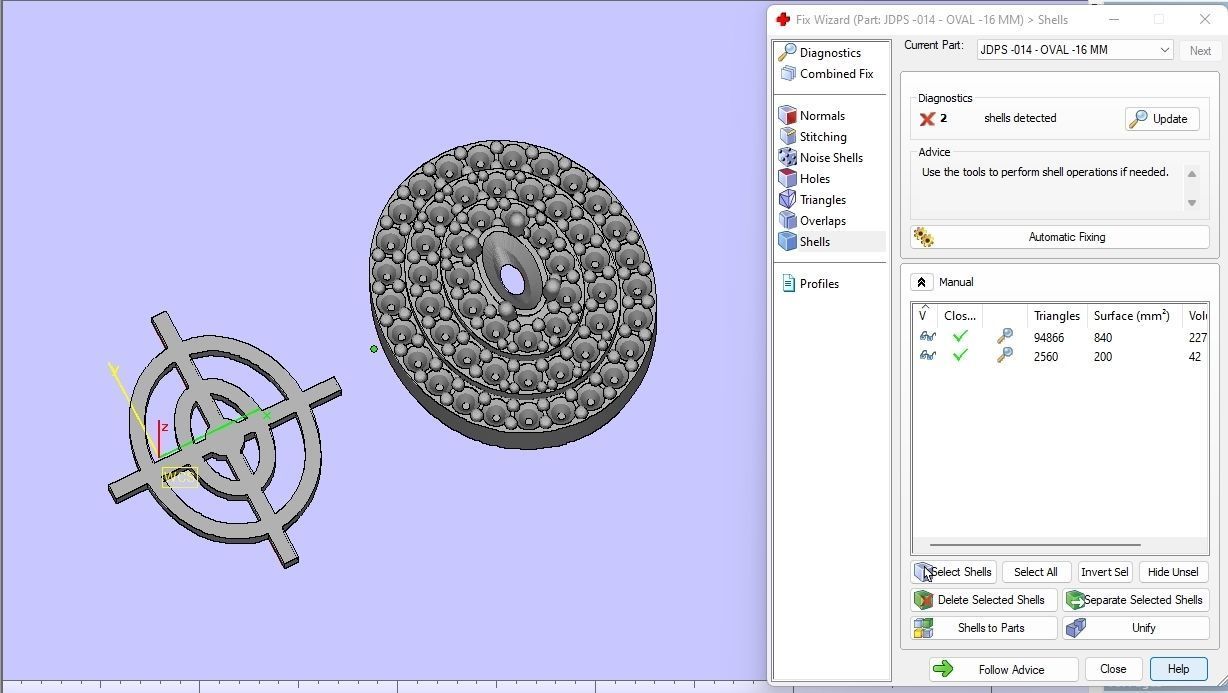Open Help for the Fix Wizard

[x=1178, y=669]
